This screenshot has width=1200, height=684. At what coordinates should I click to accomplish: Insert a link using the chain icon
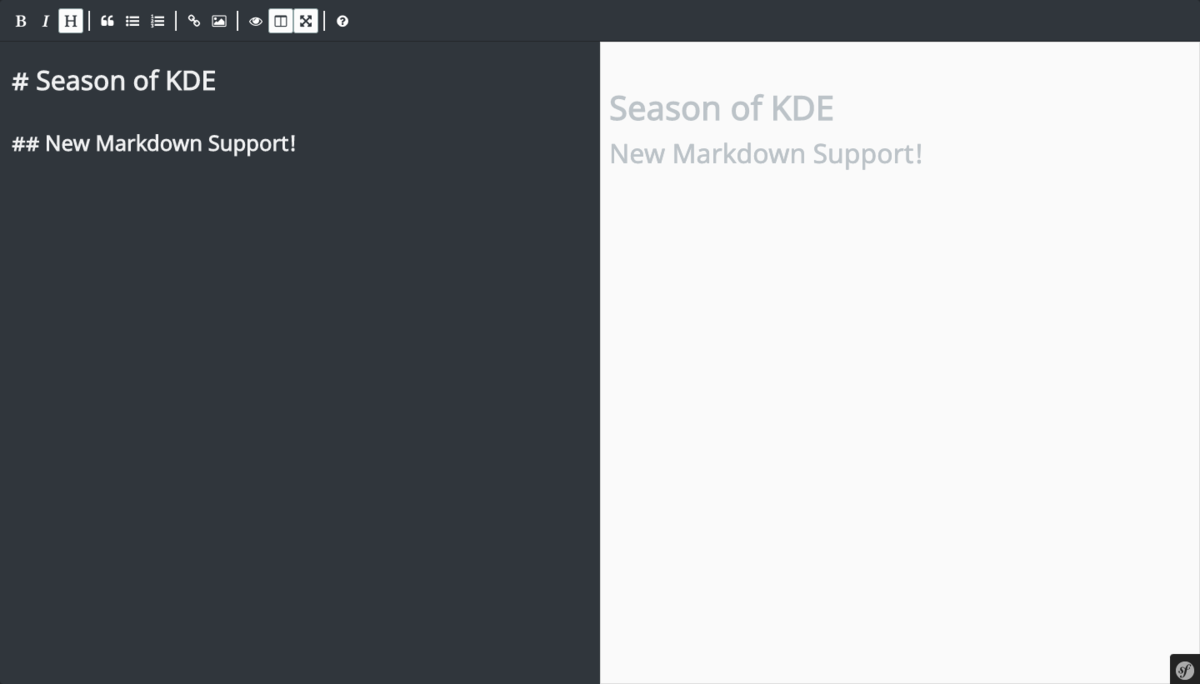pyautogui.click(x=194, y=21)
